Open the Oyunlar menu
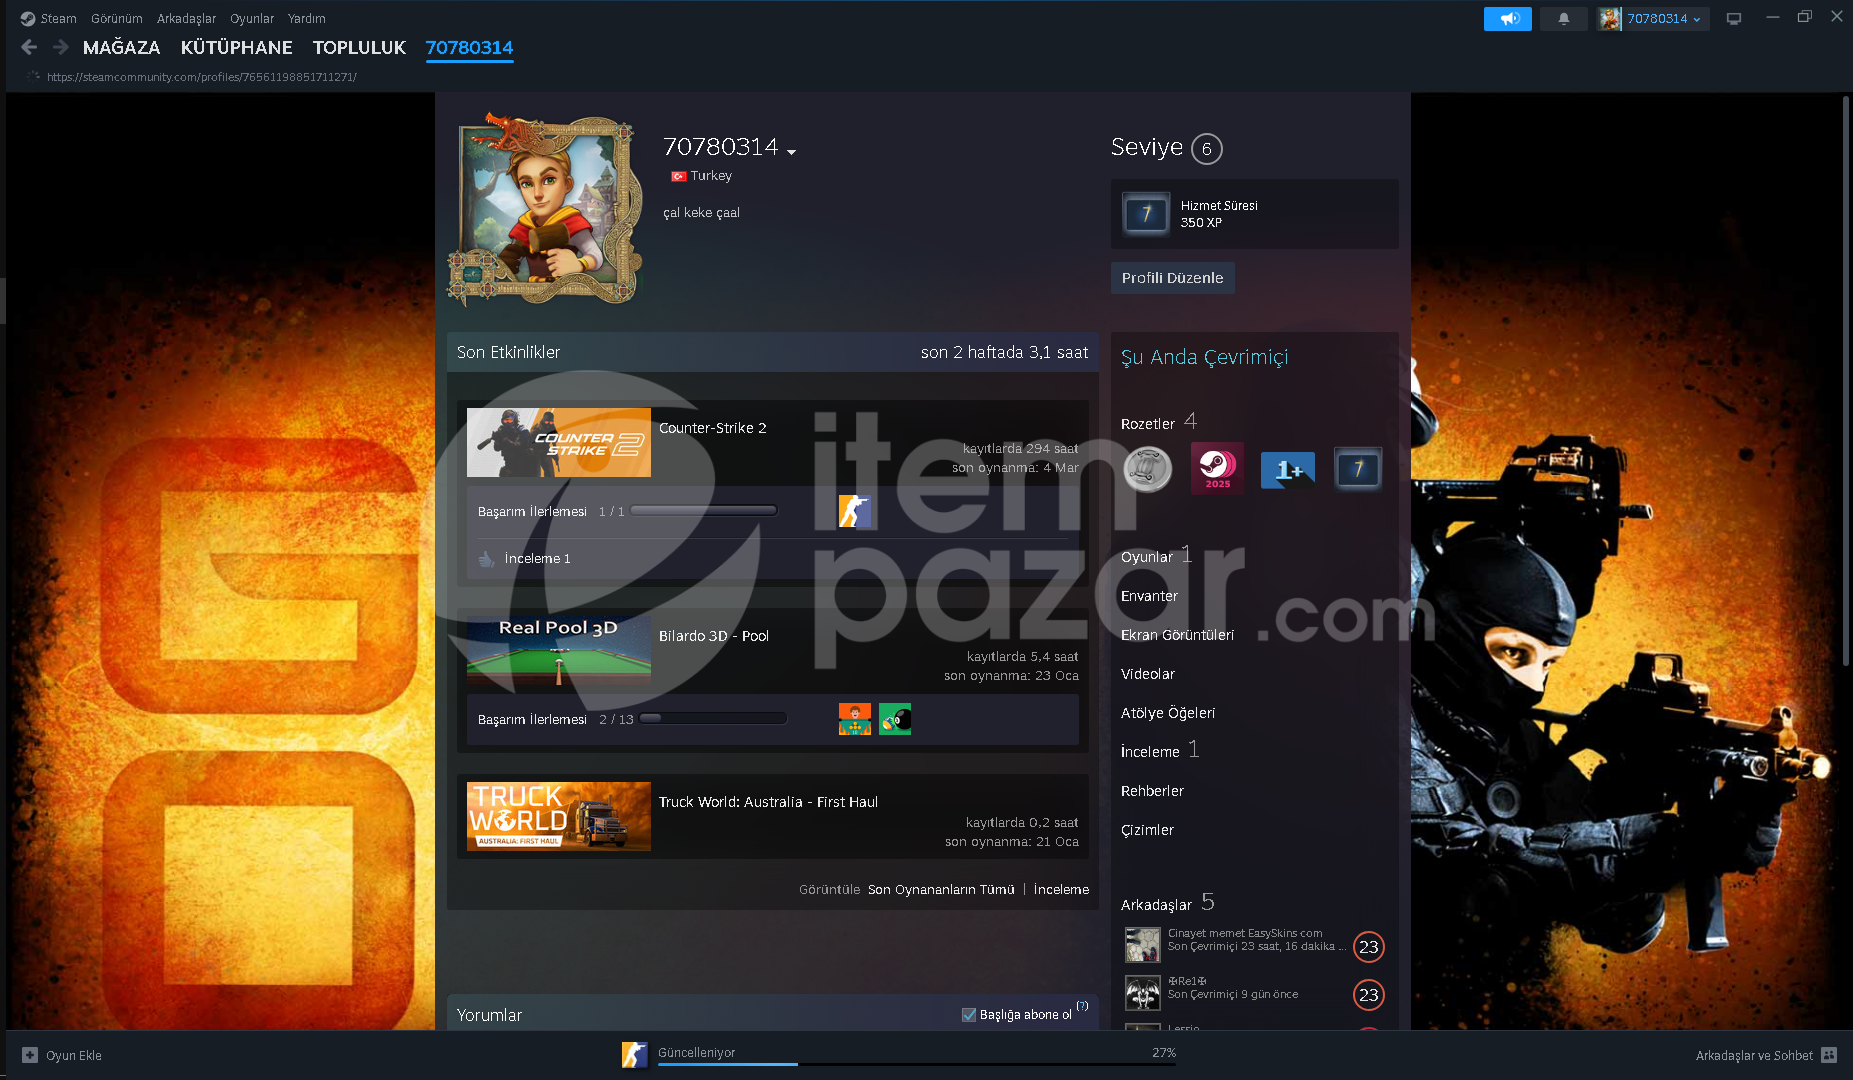 coord(252,18)
